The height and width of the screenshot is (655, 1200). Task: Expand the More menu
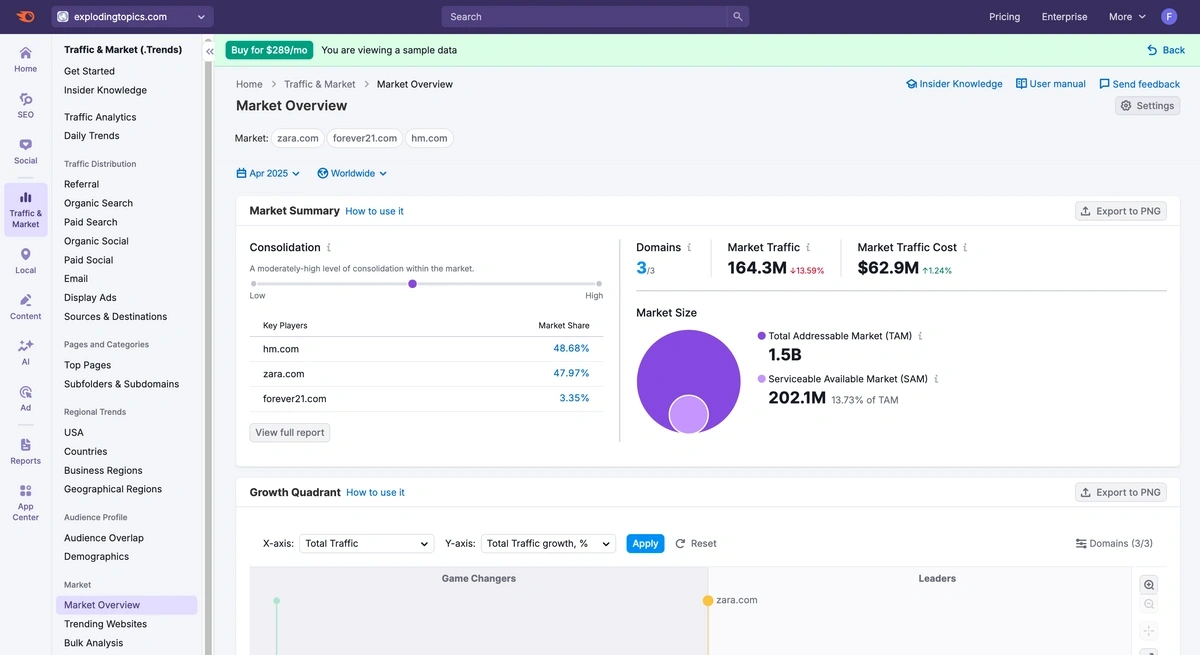tap(1127, 17)
